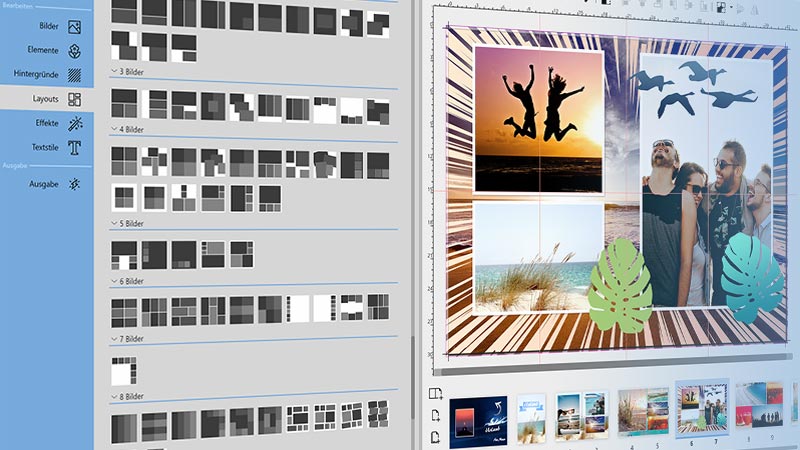Collapse the 4 Bilder section
Image resolution: width=800 pixels, height=450 pixels.
(x=113, y=130)
